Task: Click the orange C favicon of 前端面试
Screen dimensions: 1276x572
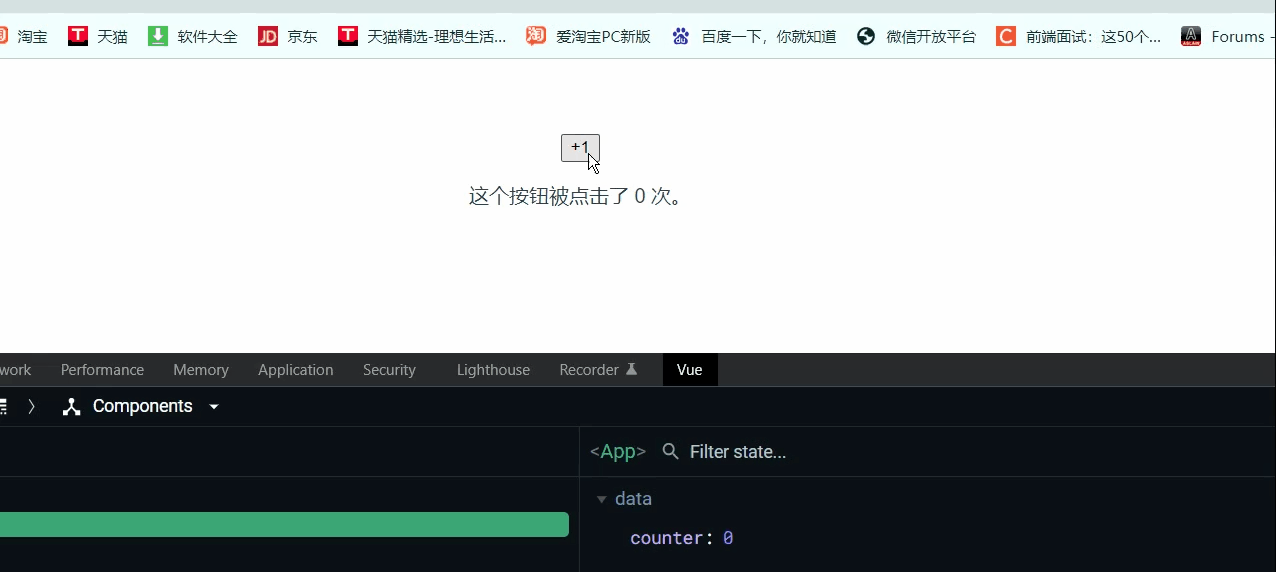Action: click(1006, 36)
